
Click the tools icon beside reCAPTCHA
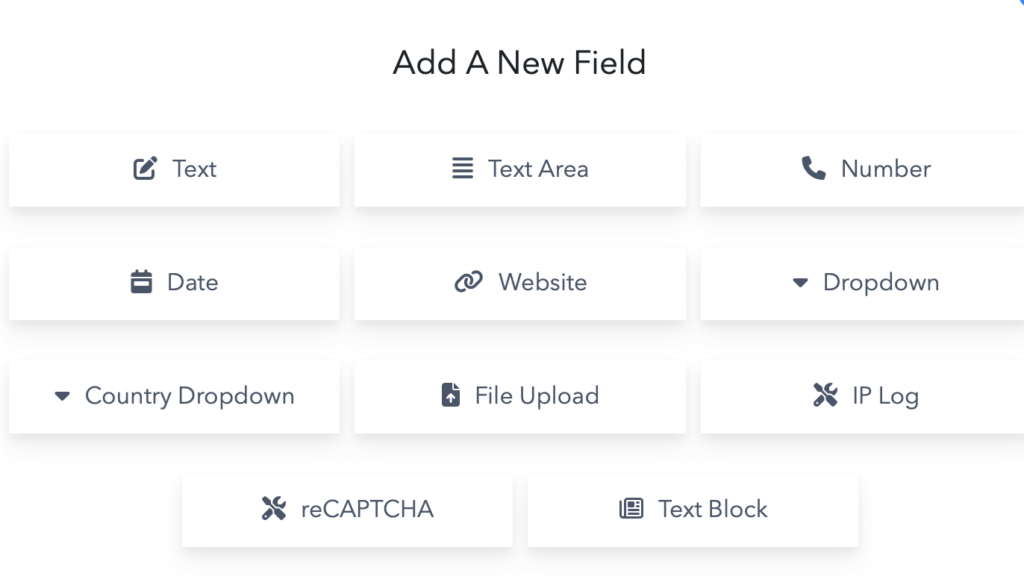274,509
